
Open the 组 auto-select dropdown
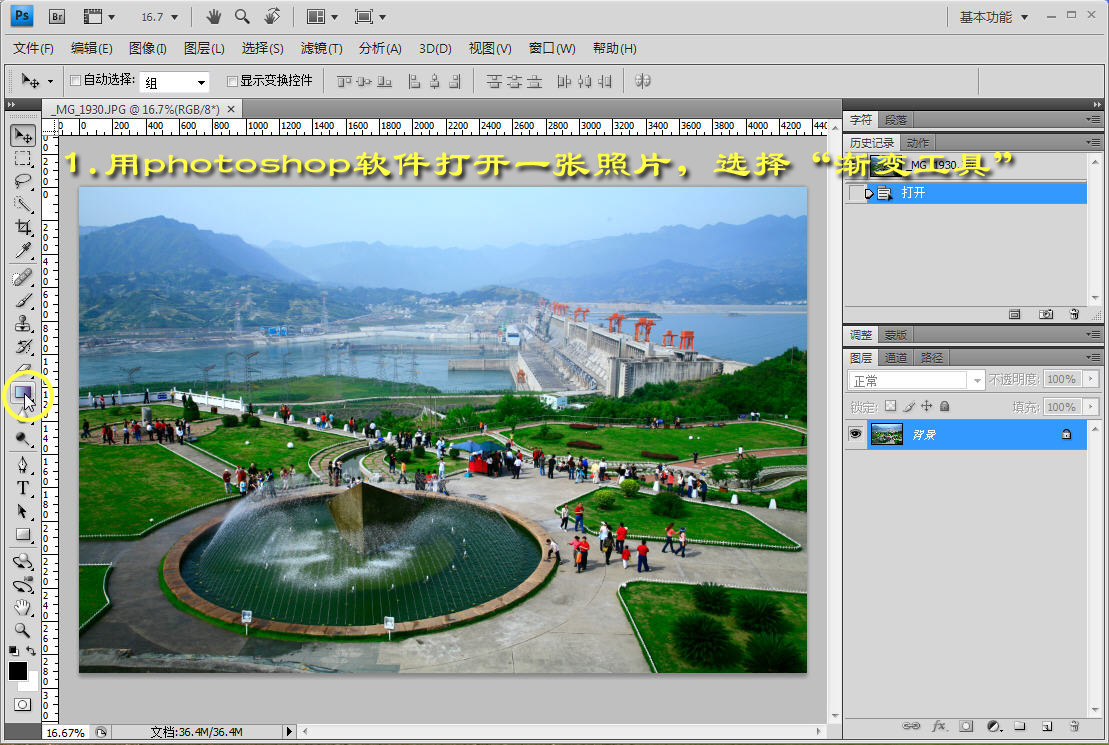175,82
